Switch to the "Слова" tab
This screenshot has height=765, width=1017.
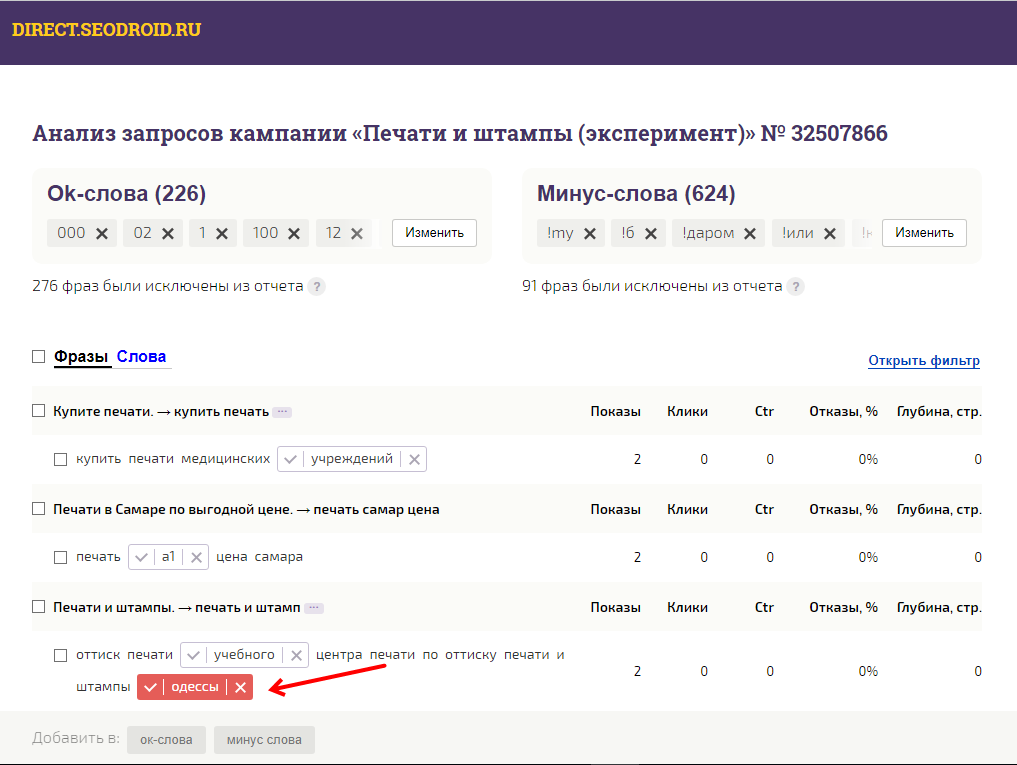(x=141, y=357)
